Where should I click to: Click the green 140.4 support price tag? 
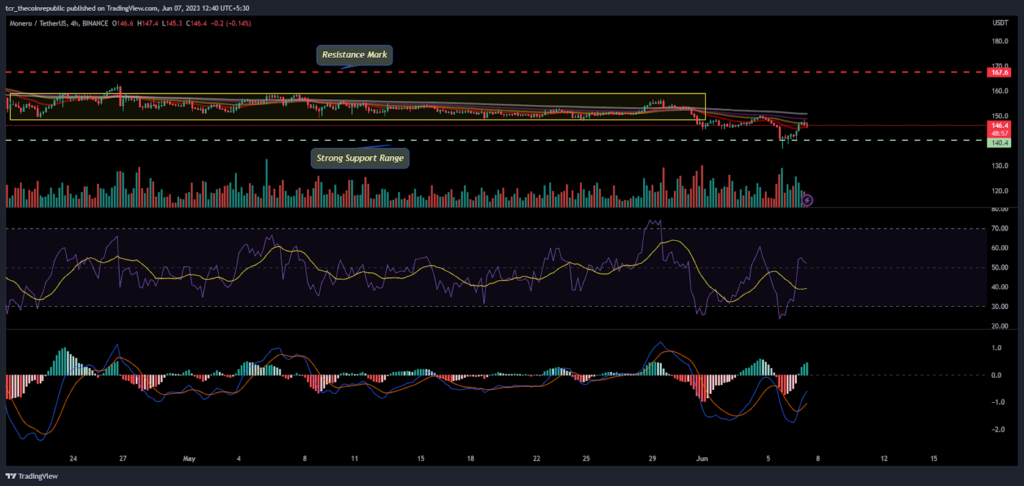(x=999, y=141)
